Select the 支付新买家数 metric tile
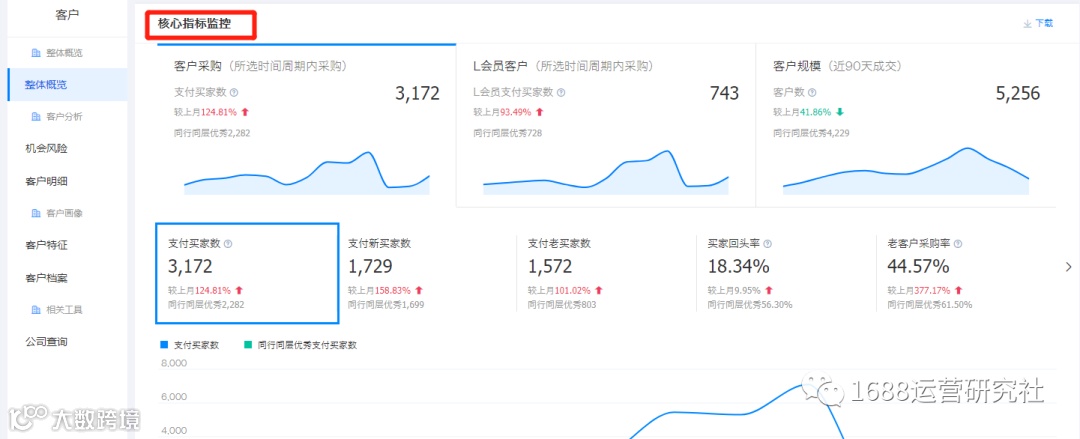 click(x=427, y=273)
